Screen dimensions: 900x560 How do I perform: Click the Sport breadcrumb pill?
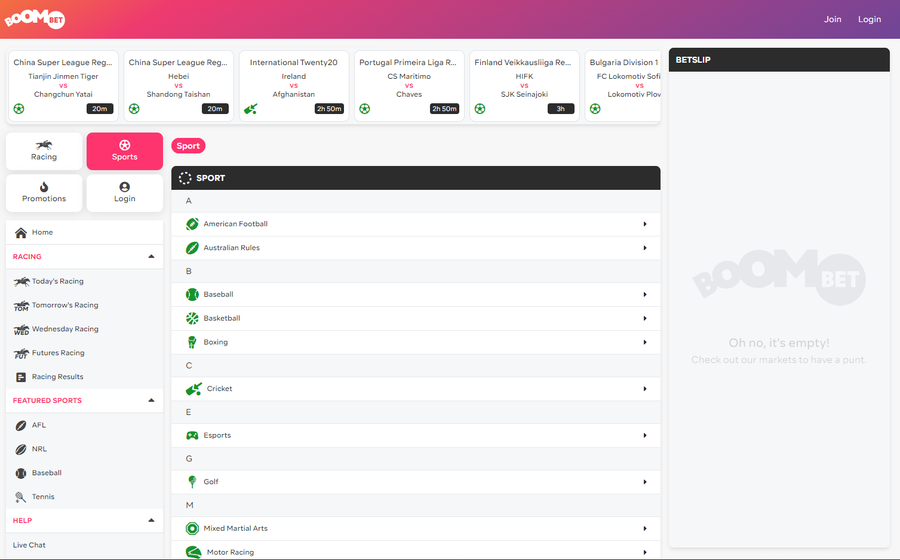click(188, 146)
